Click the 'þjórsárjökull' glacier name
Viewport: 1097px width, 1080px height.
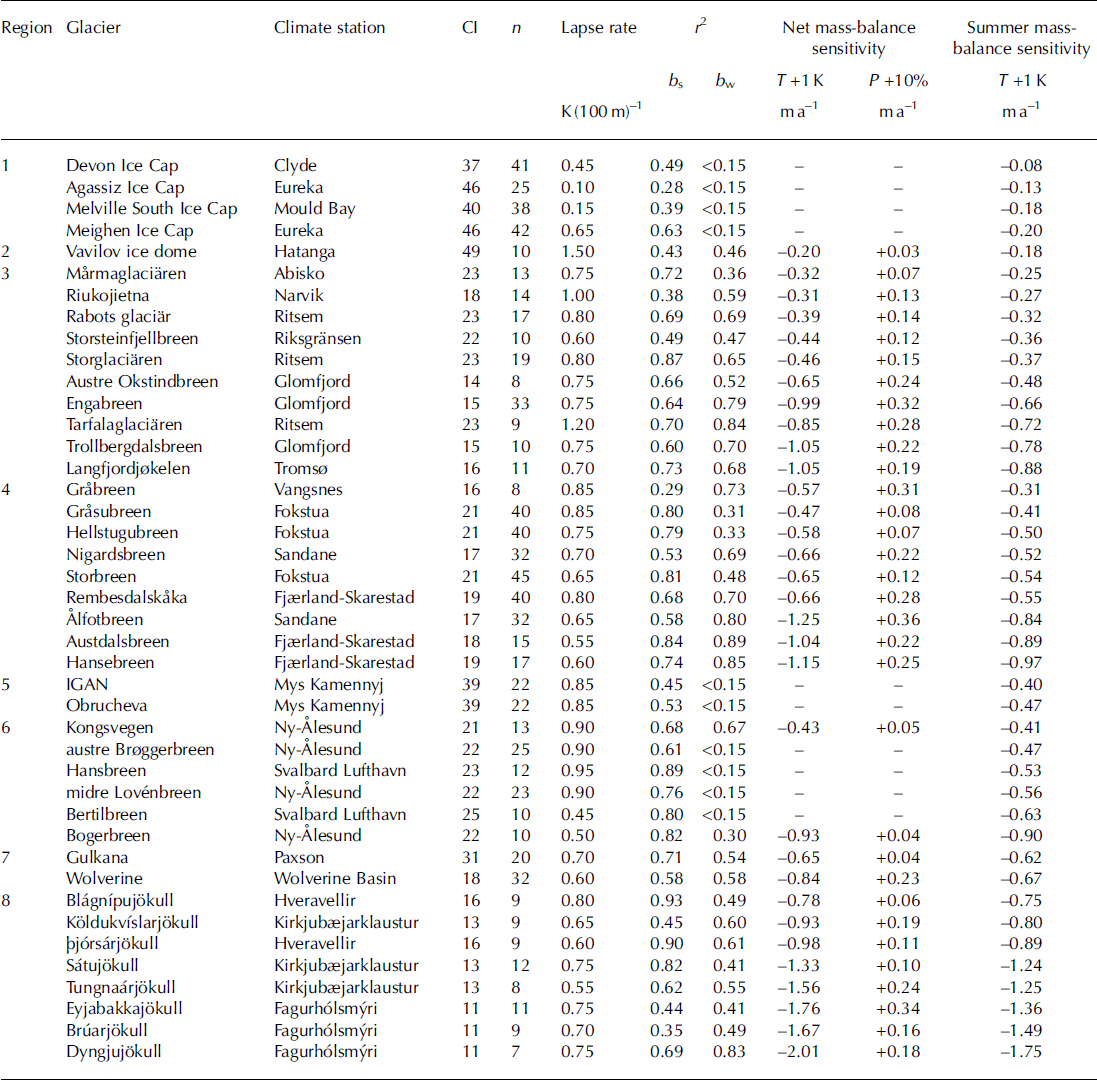(x=113, y=944)
